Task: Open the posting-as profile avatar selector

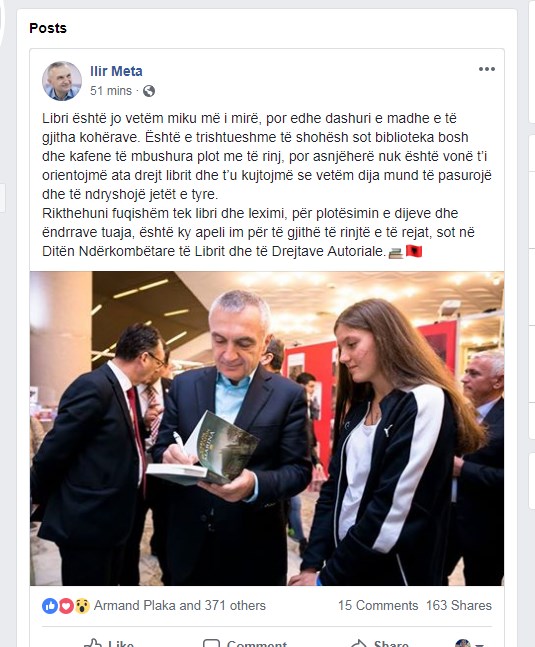Action: (463, 643)
